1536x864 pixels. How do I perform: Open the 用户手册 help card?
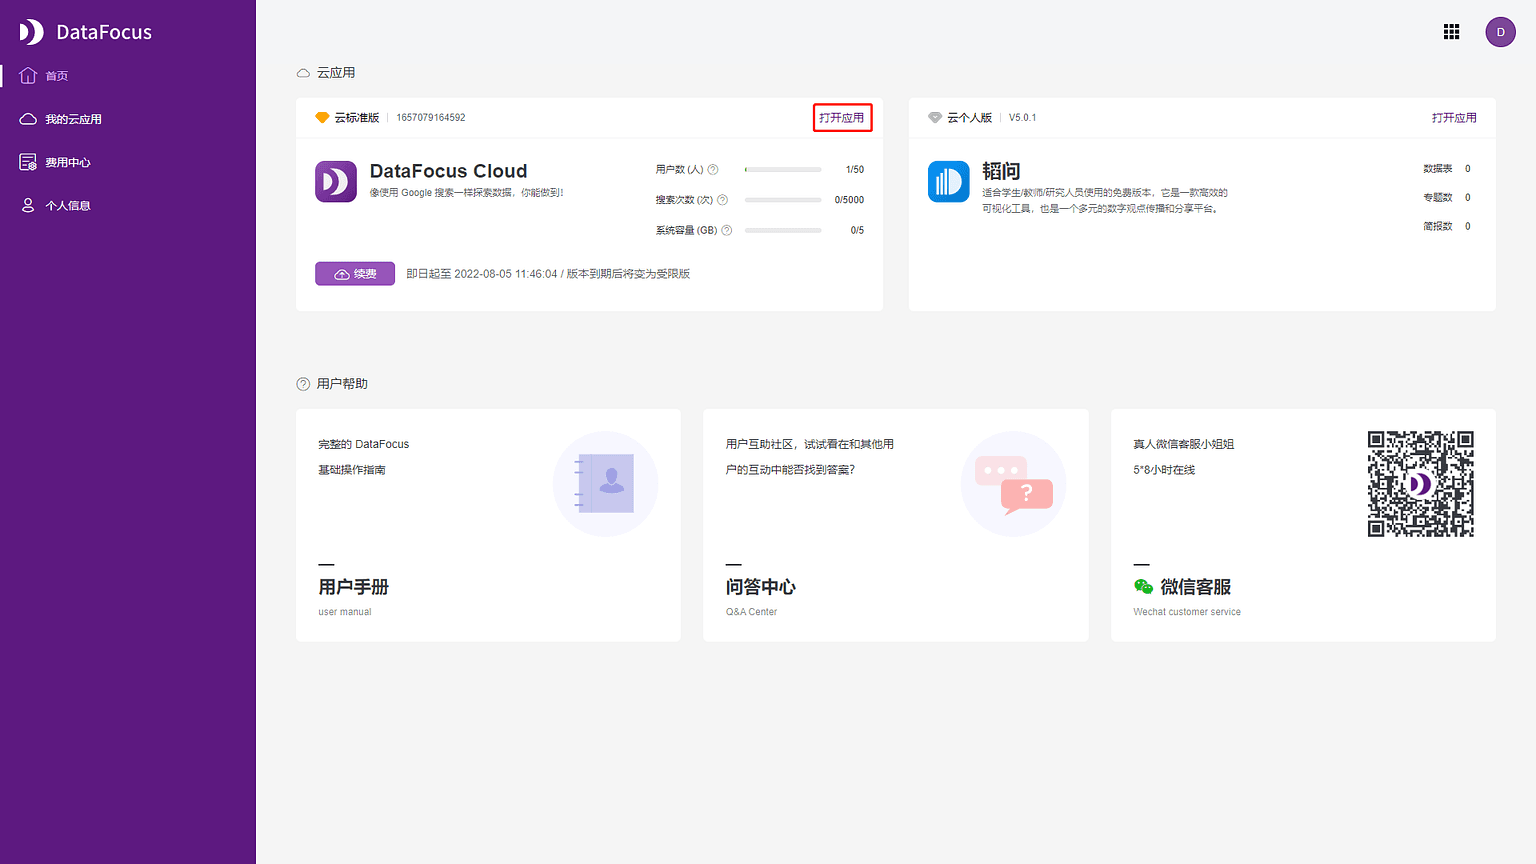coord(488,525)
